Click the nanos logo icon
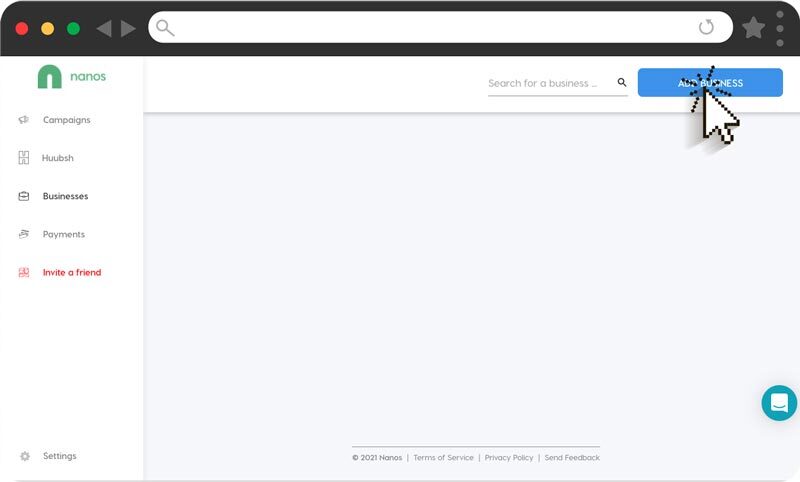The height and width of the screenshot is (482, 800). pos(49,77)
